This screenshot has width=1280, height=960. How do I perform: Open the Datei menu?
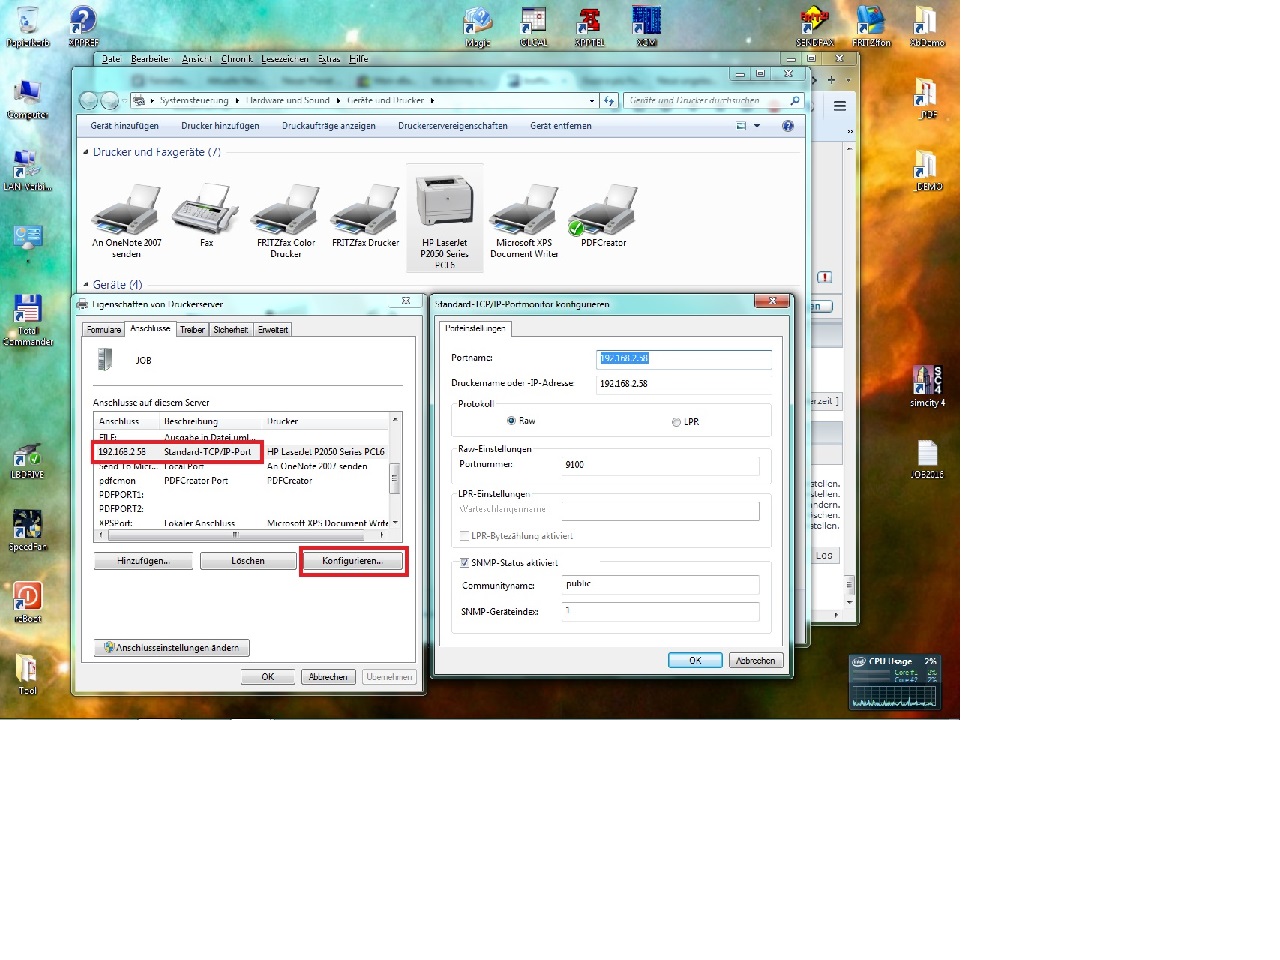click(111, 59)
